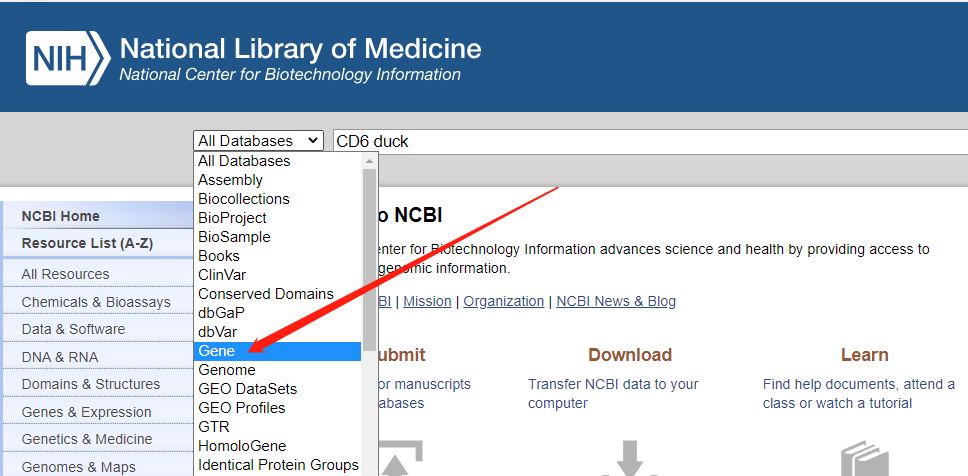This screenshot has height=476, width=968.
Task: Select ClinVar database option
Action: click(222, 275)
